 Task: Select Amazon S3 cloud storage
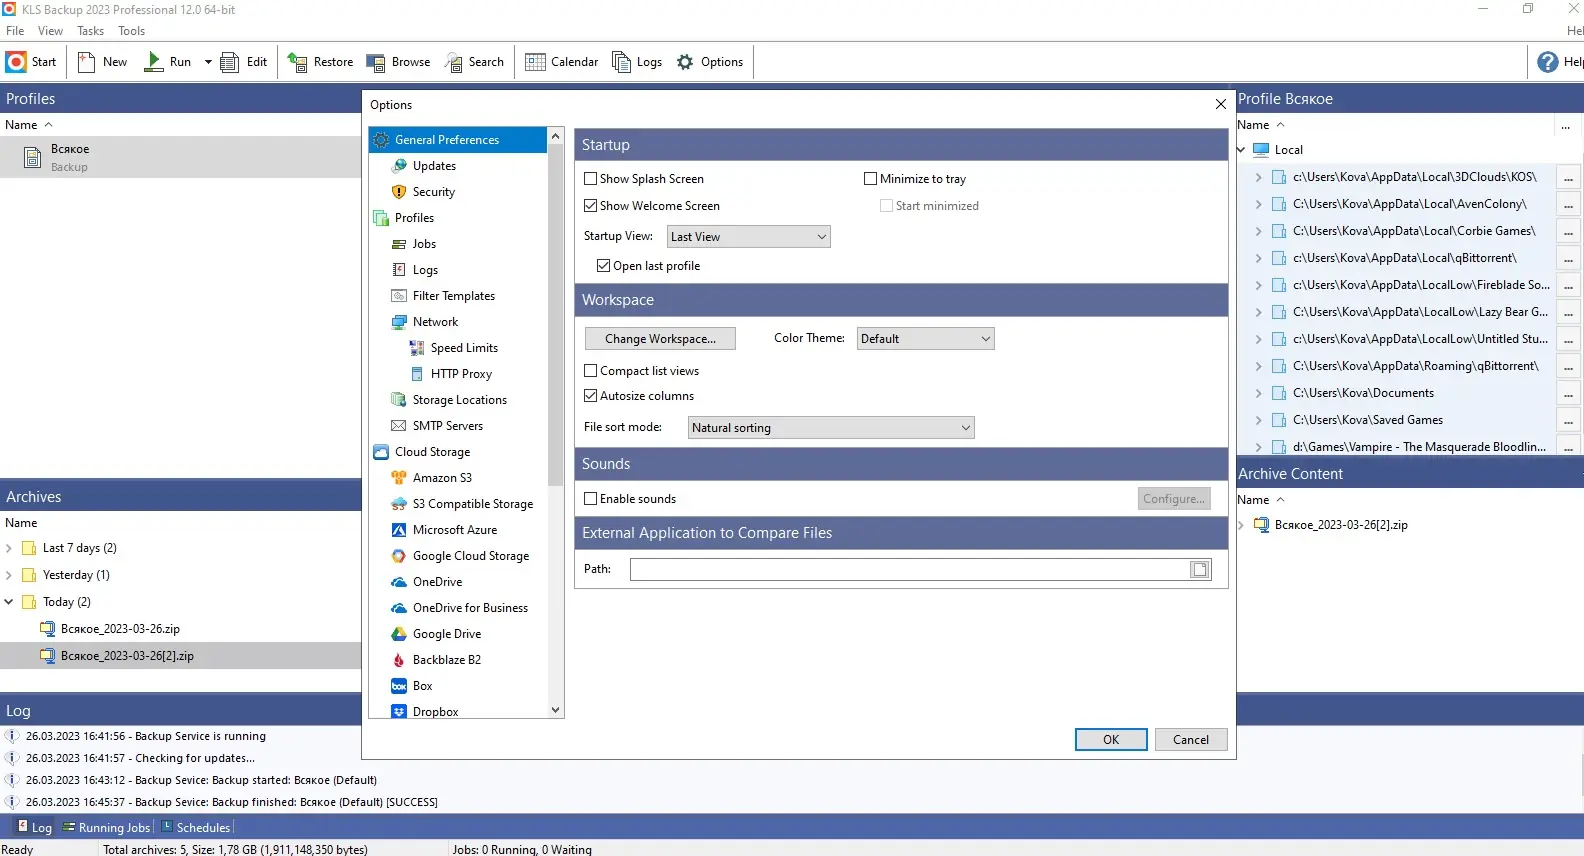coord(442,478)
